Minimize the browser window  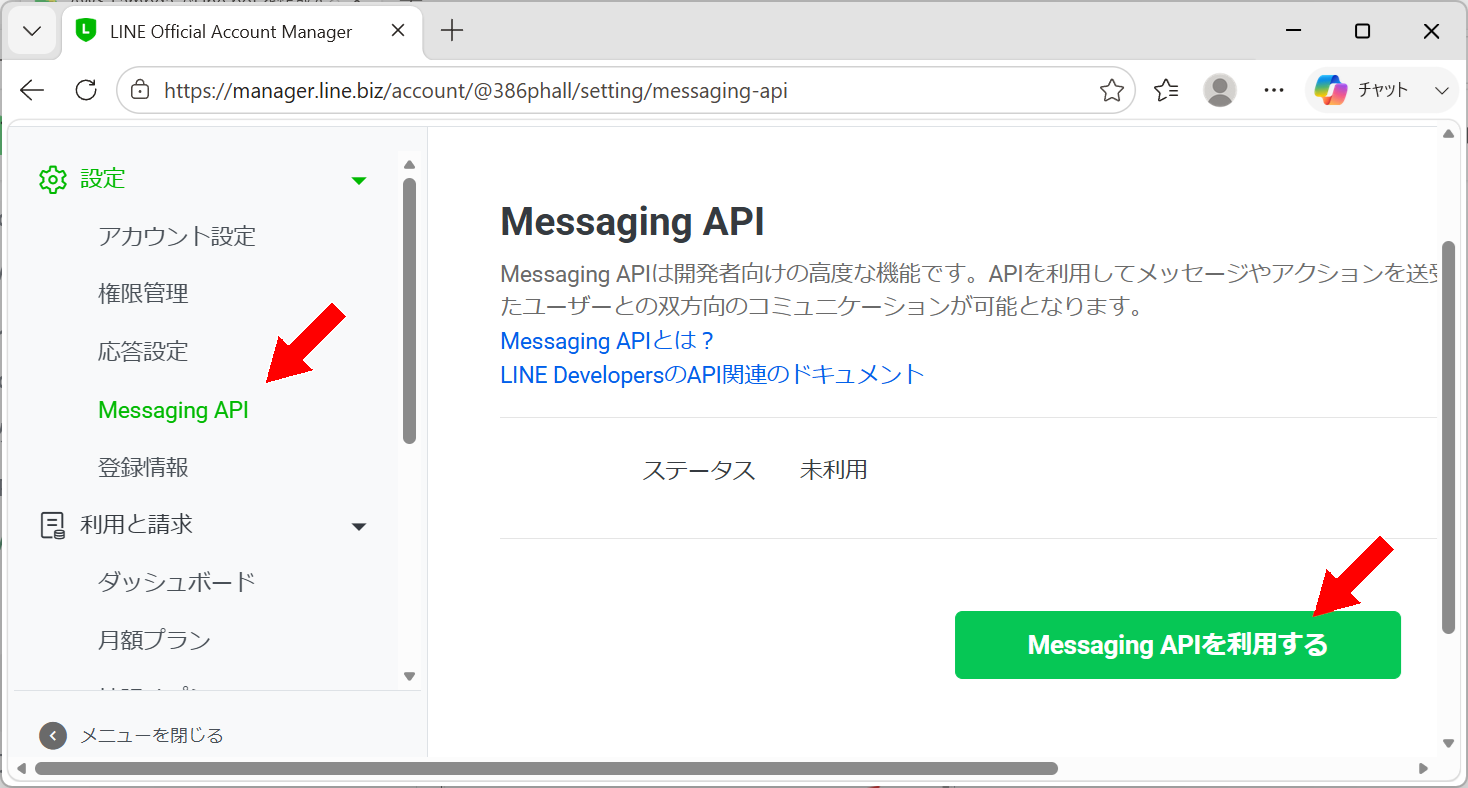coord(1293,31)
